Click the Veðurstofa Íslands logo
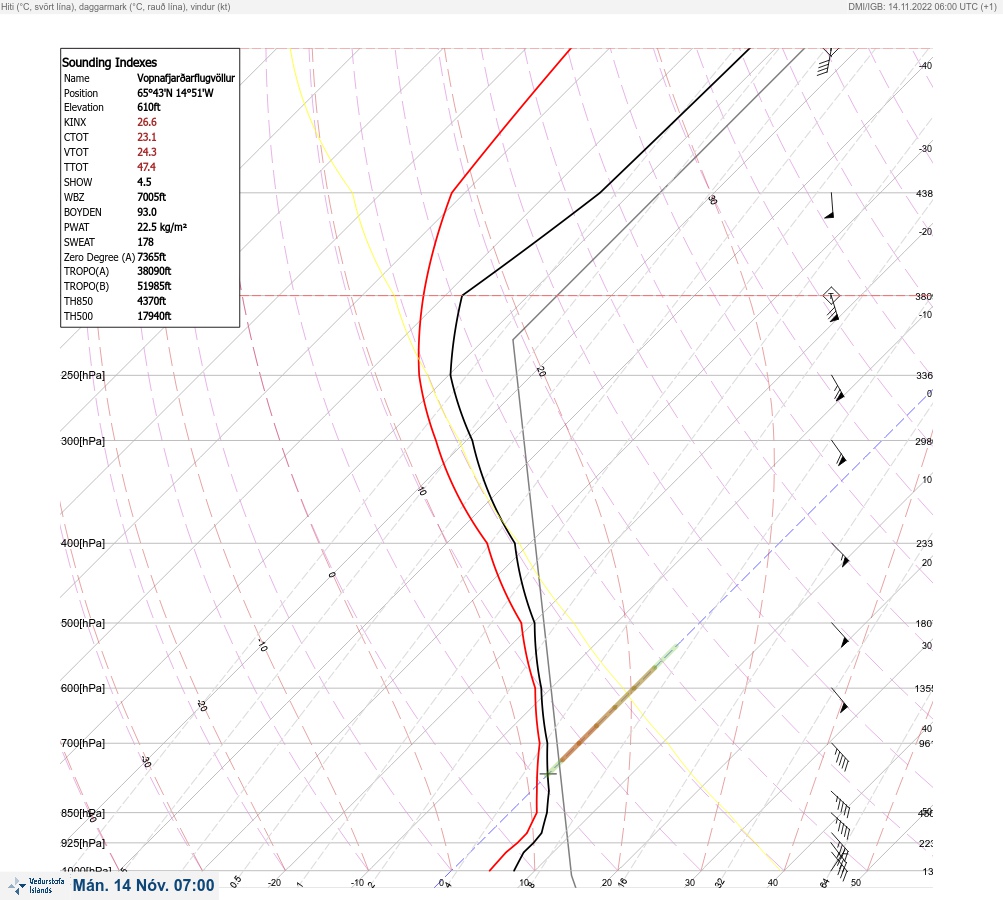Image resolution: width=1003 pixels, height=900 pixels. pos(36,886)
